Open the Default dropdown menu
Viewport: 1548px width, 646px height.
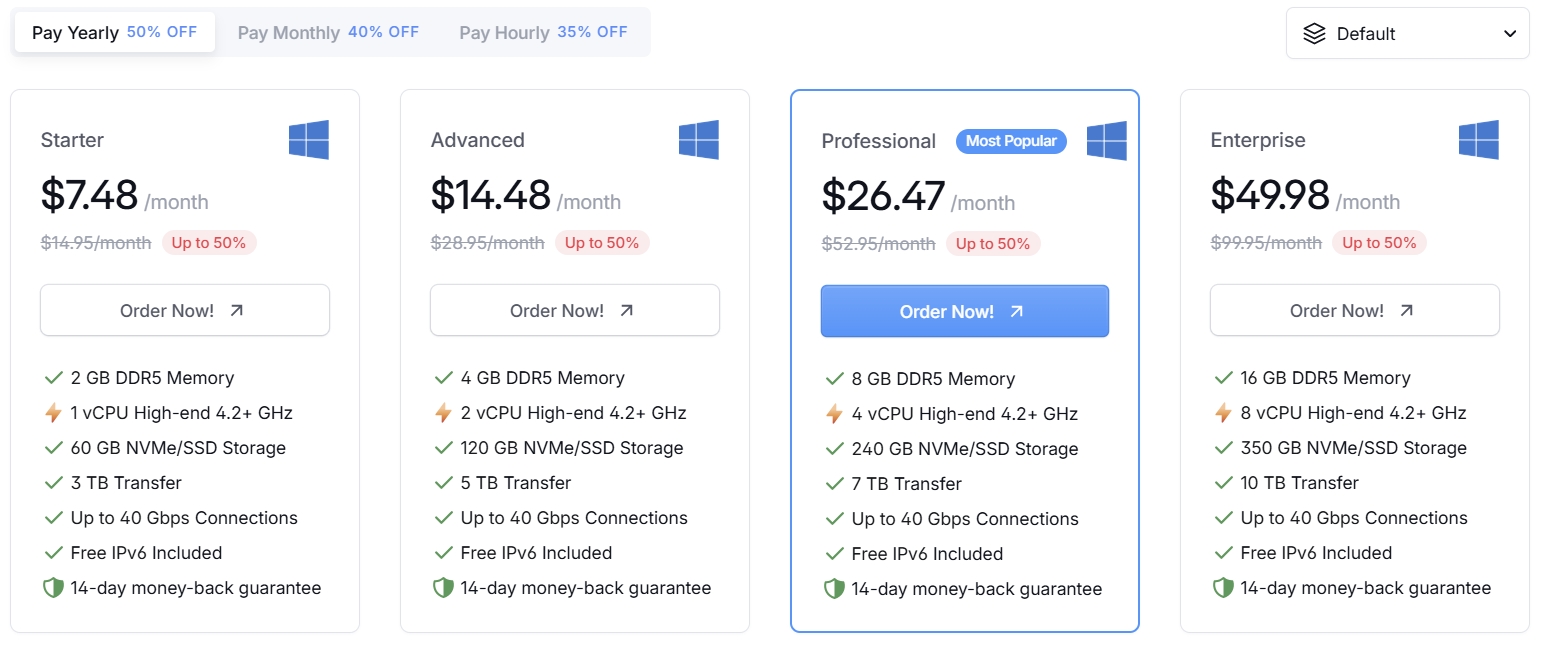click(x=1407, y=34)
